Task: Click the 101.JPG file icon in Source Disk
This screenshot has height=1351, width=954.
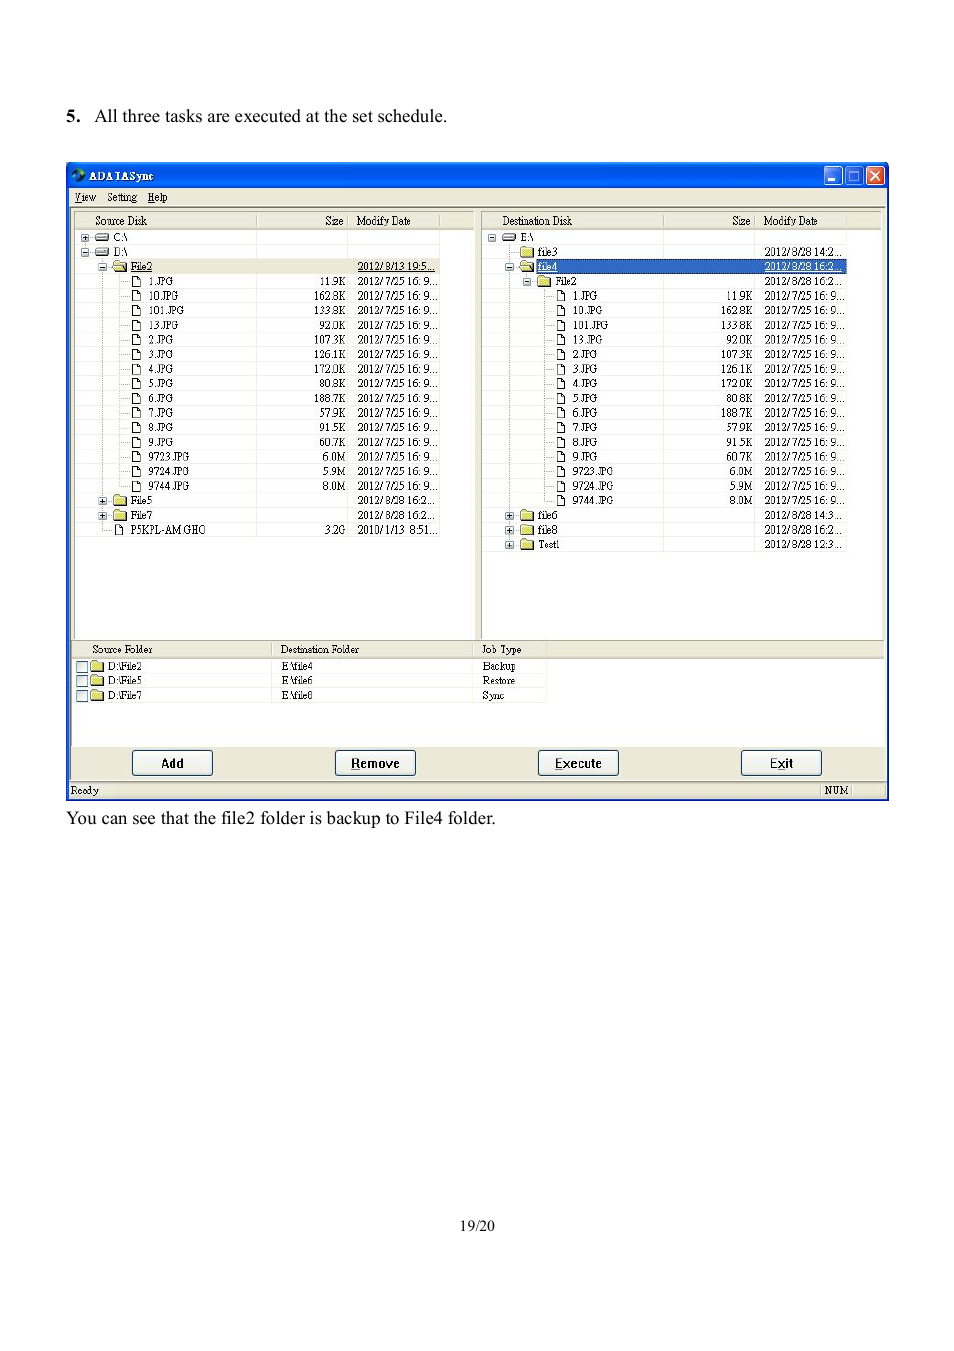Action: coord(137,311)
